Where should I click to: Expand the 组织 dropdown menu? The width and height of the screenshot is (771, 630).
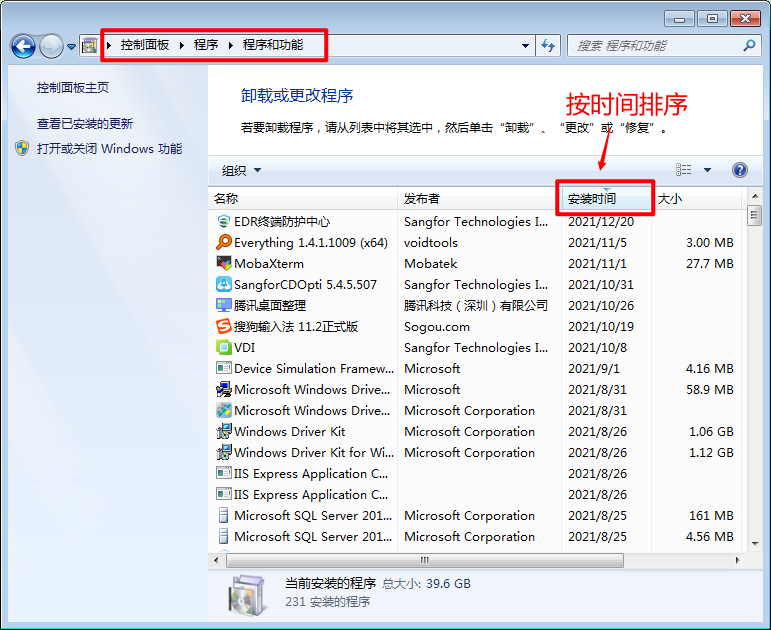[x=241, y=170]
